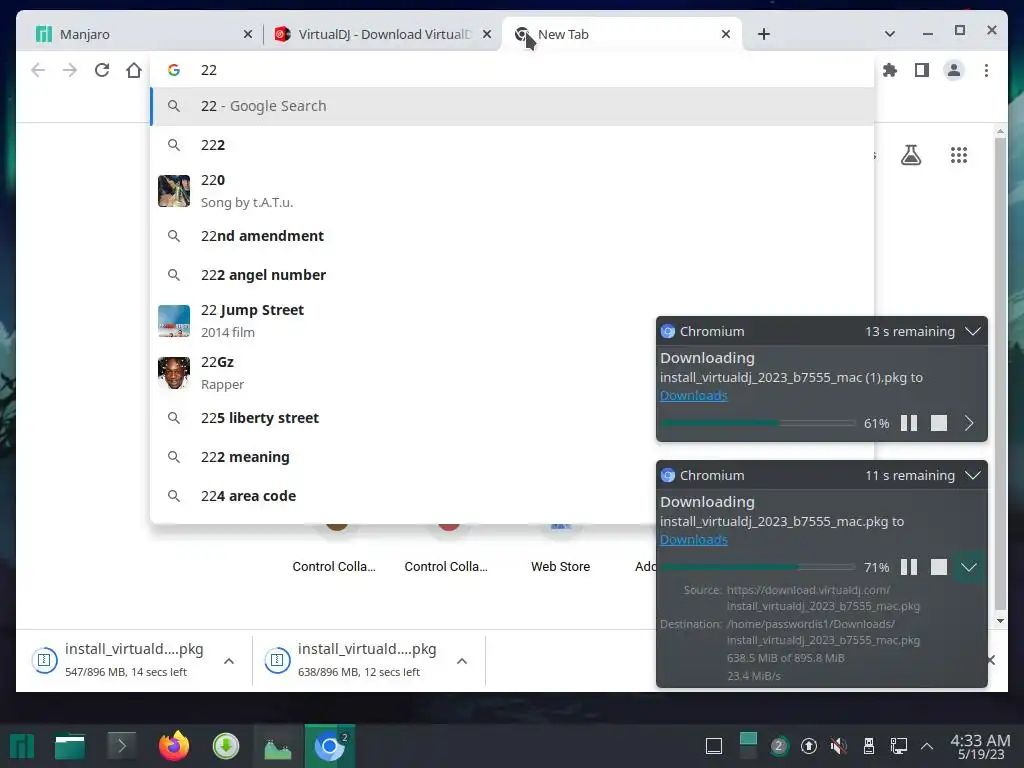The image size is (1024, 768).
Task: Open the user profile avatar menu
Action: (x=953, y=70)
